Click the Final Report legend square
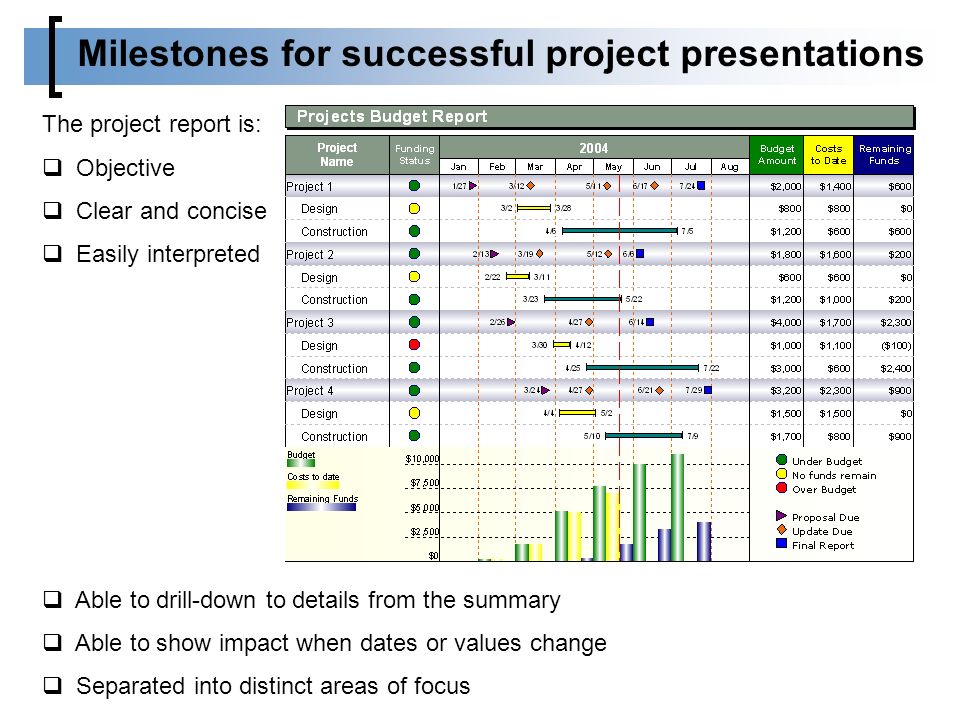Screen dimensions: 960x720 (781, 543)
